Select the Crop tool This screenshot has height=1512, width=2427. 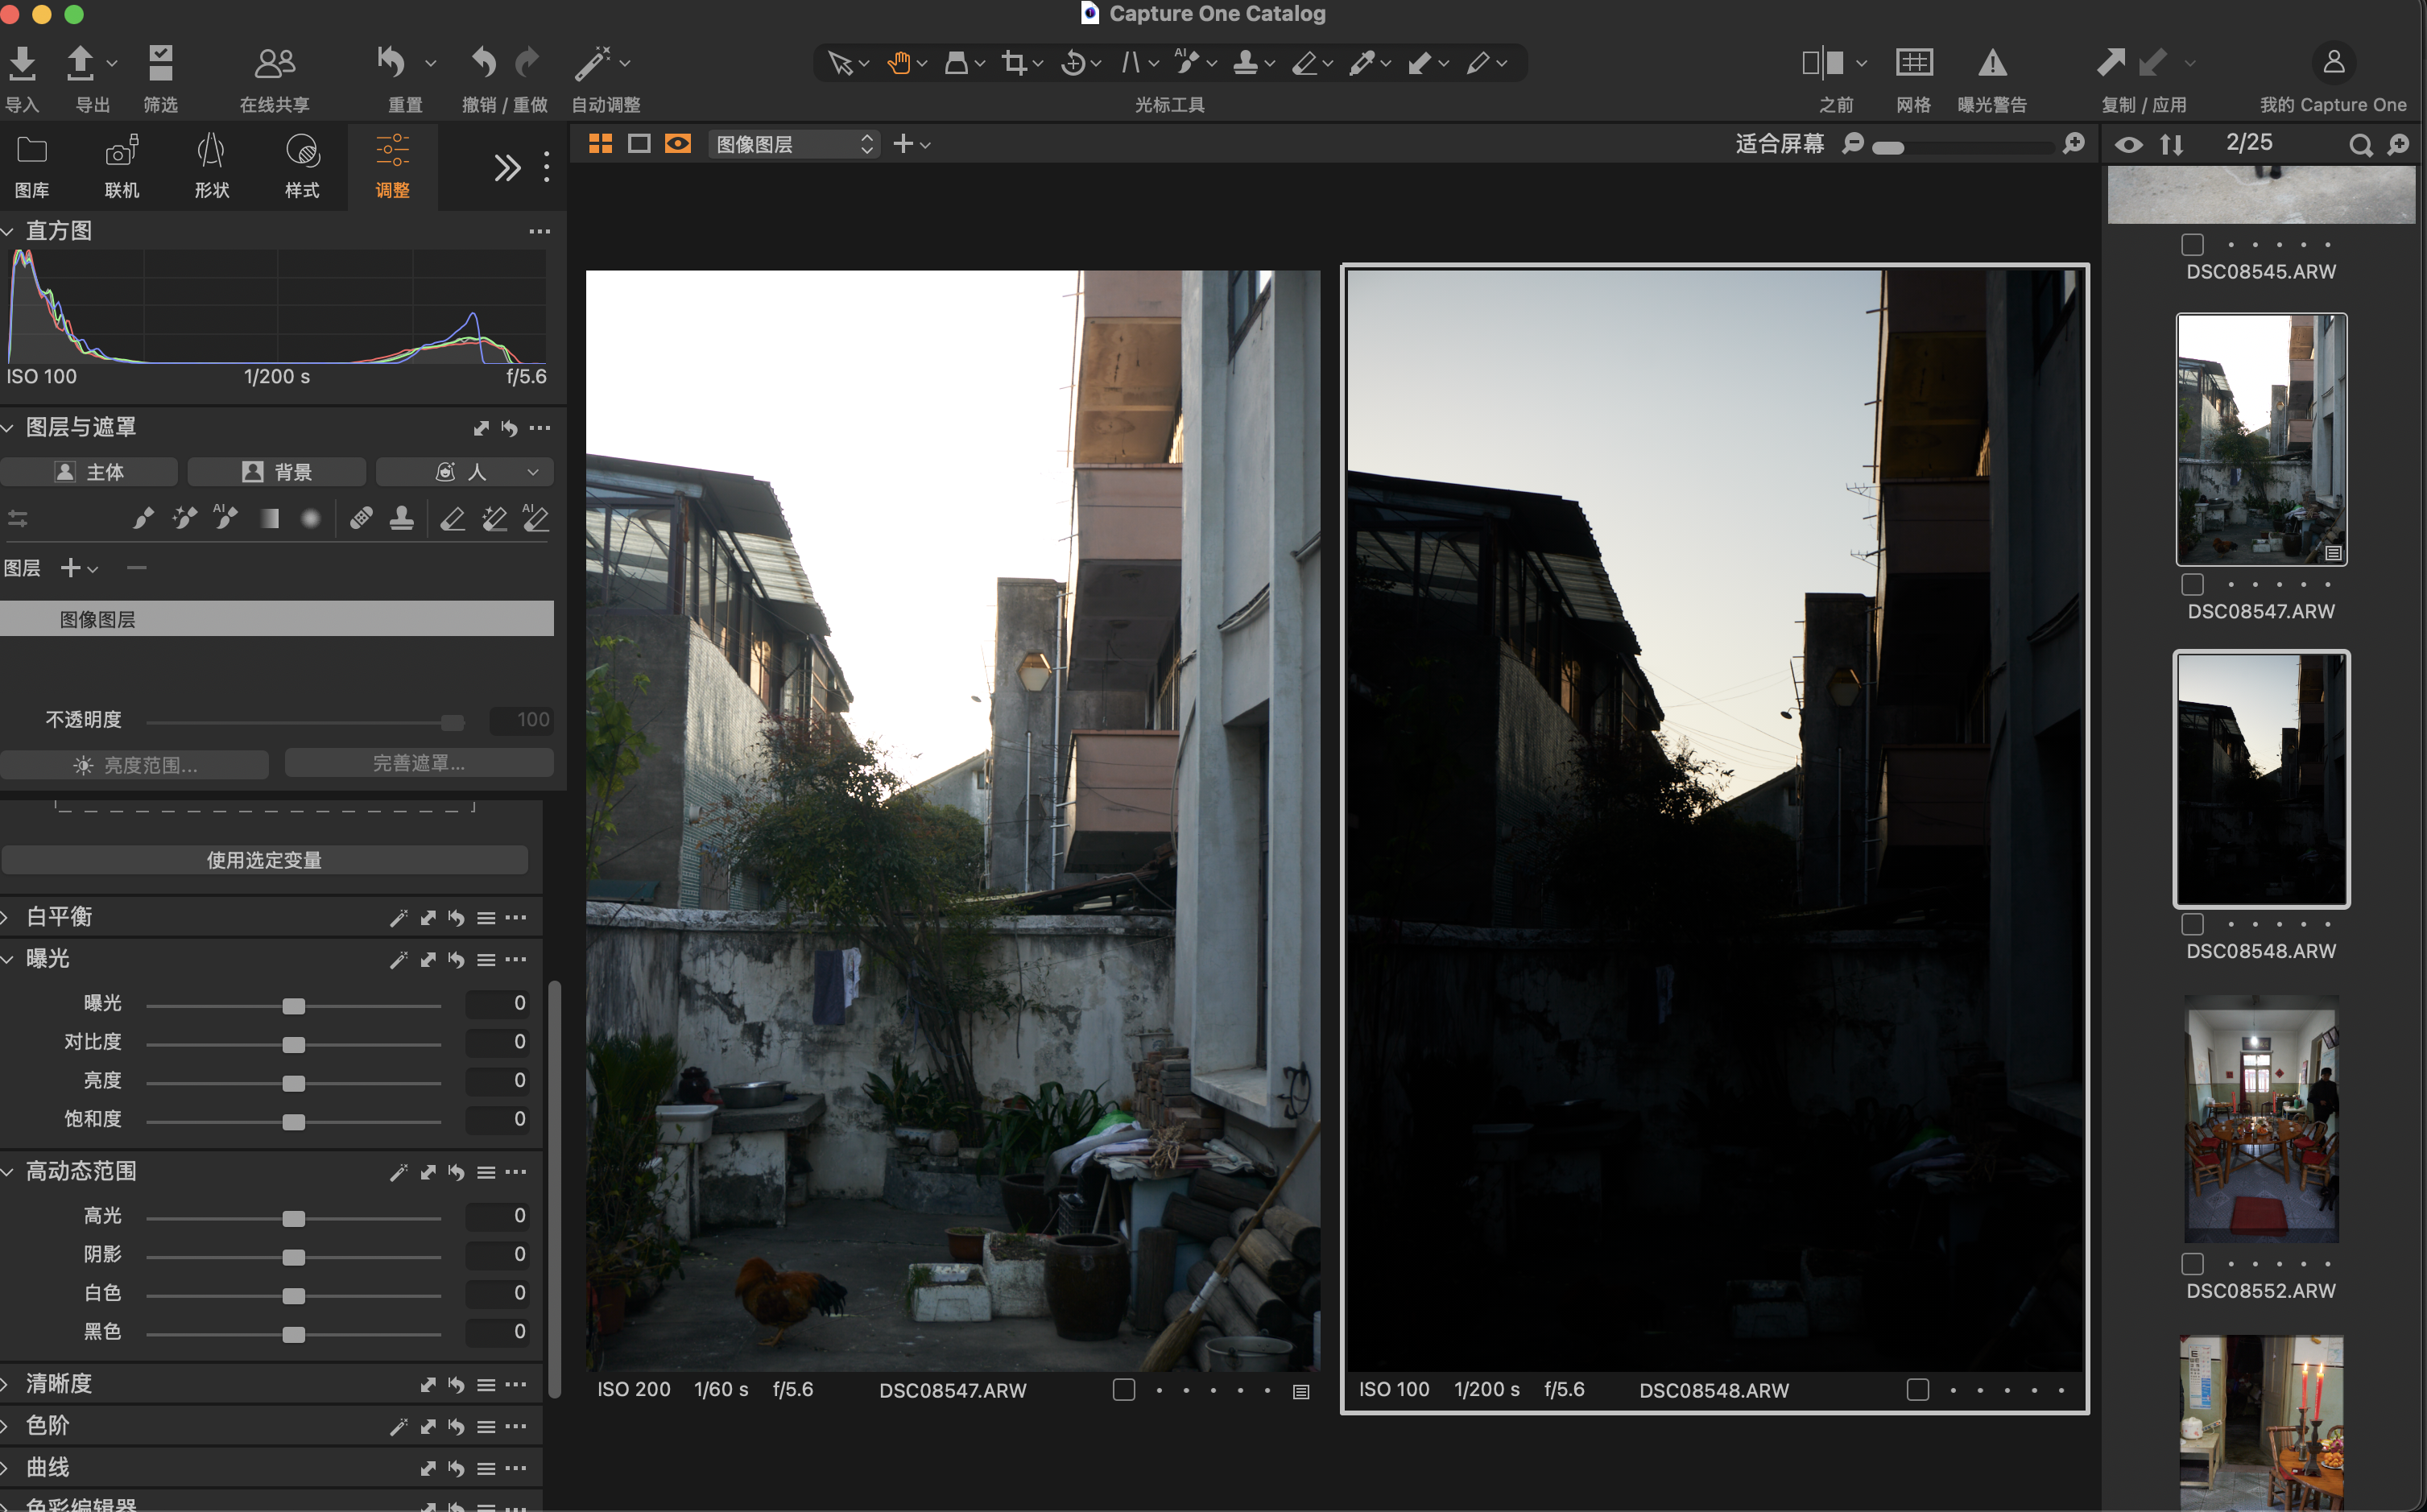[x=1014, y=63]
